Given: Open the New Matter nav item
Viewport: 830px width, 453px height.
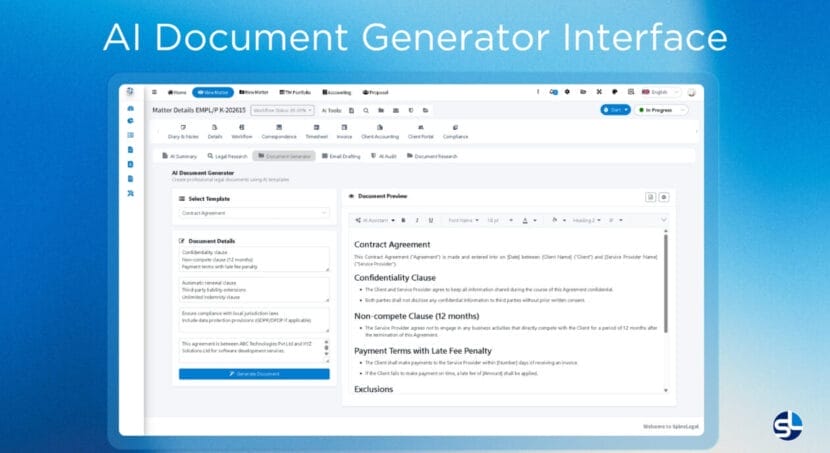Looking at the screenshot, I should tap(254, 92).
